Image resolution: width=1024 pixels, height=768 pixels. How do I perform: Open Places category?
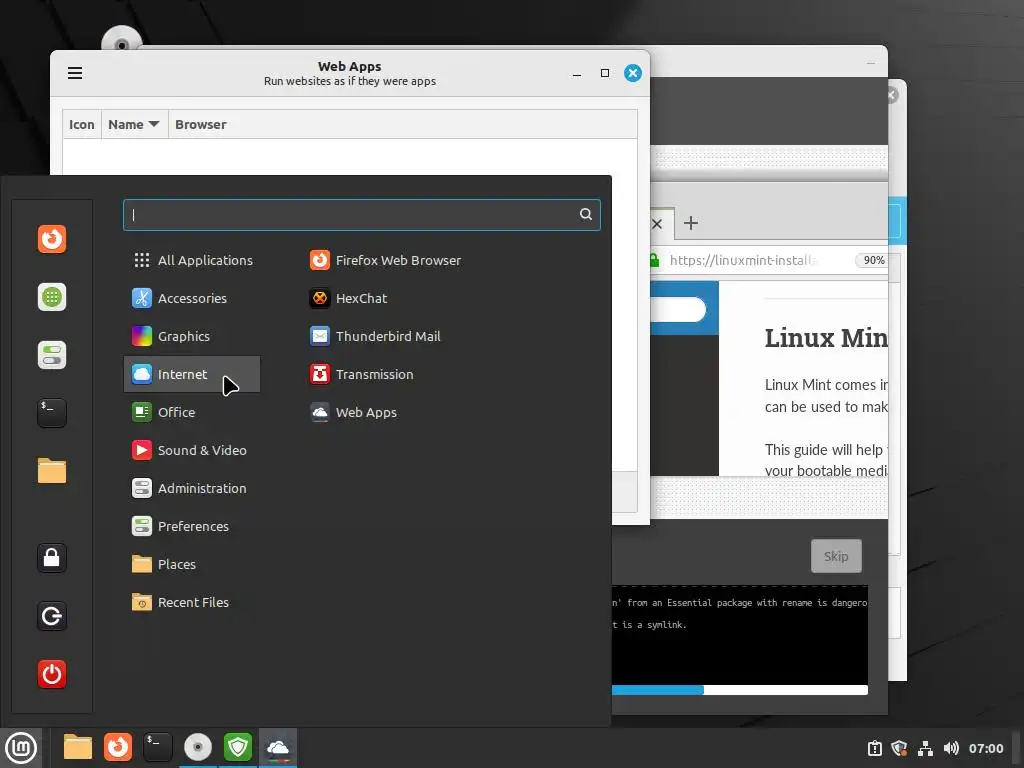coord(192,564)
